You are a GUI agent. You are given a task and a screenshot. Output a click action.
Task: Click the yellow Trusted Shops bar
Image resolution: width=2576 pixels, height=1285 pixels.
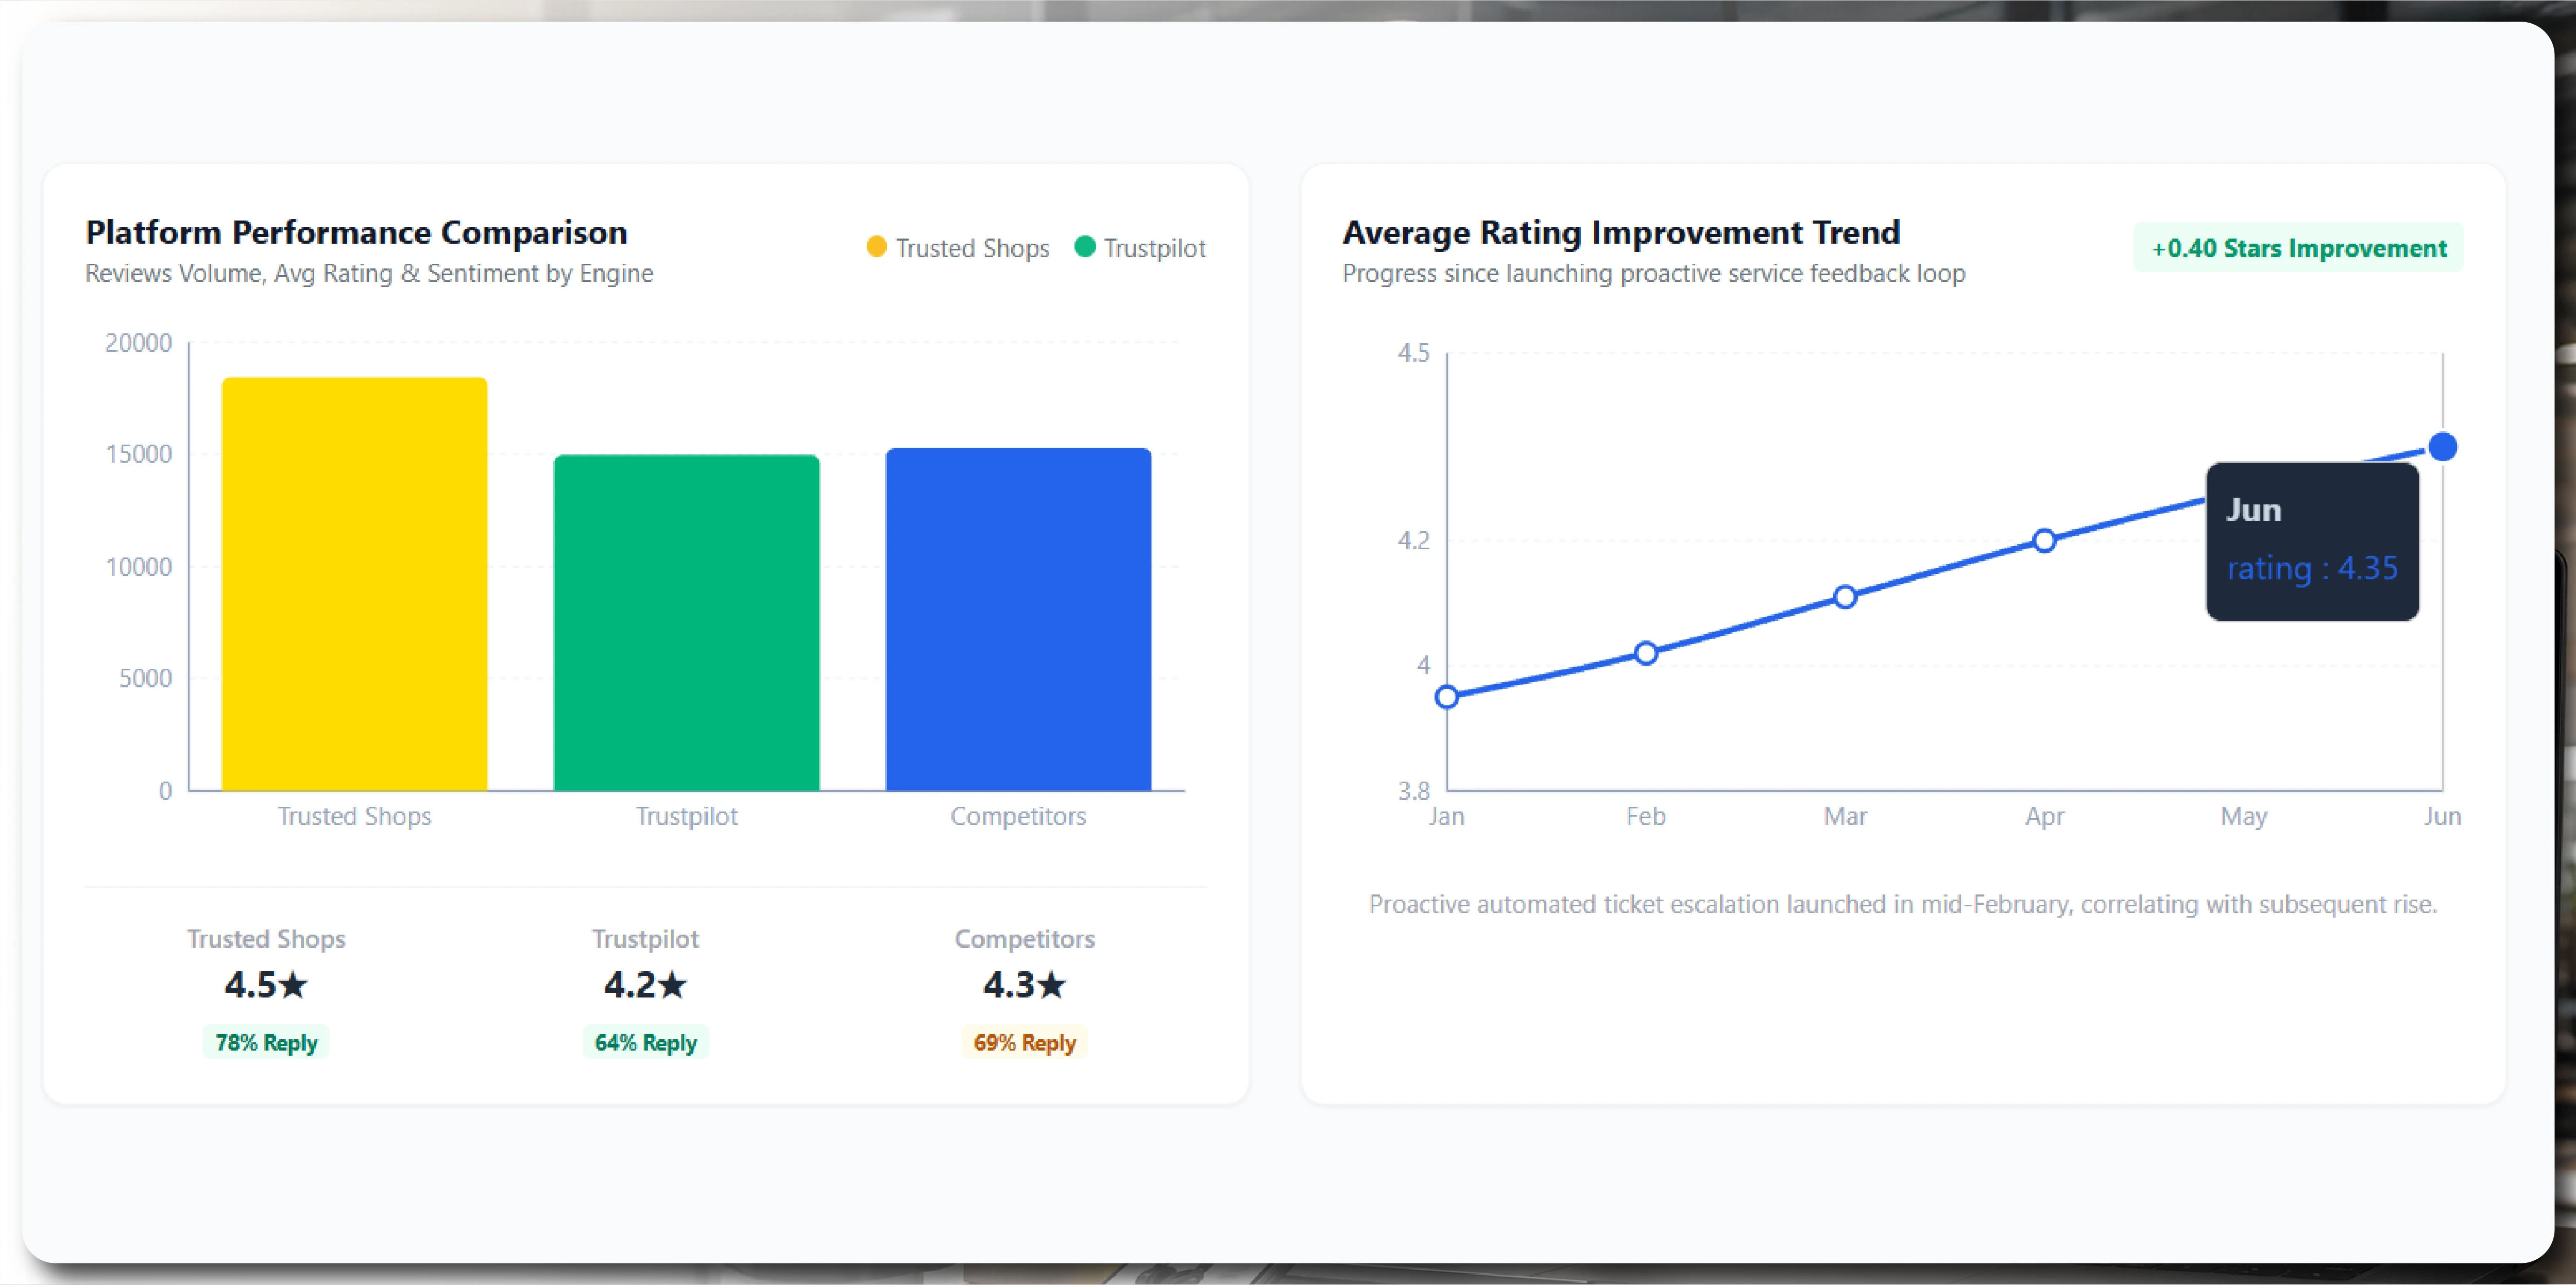[354, 584]
